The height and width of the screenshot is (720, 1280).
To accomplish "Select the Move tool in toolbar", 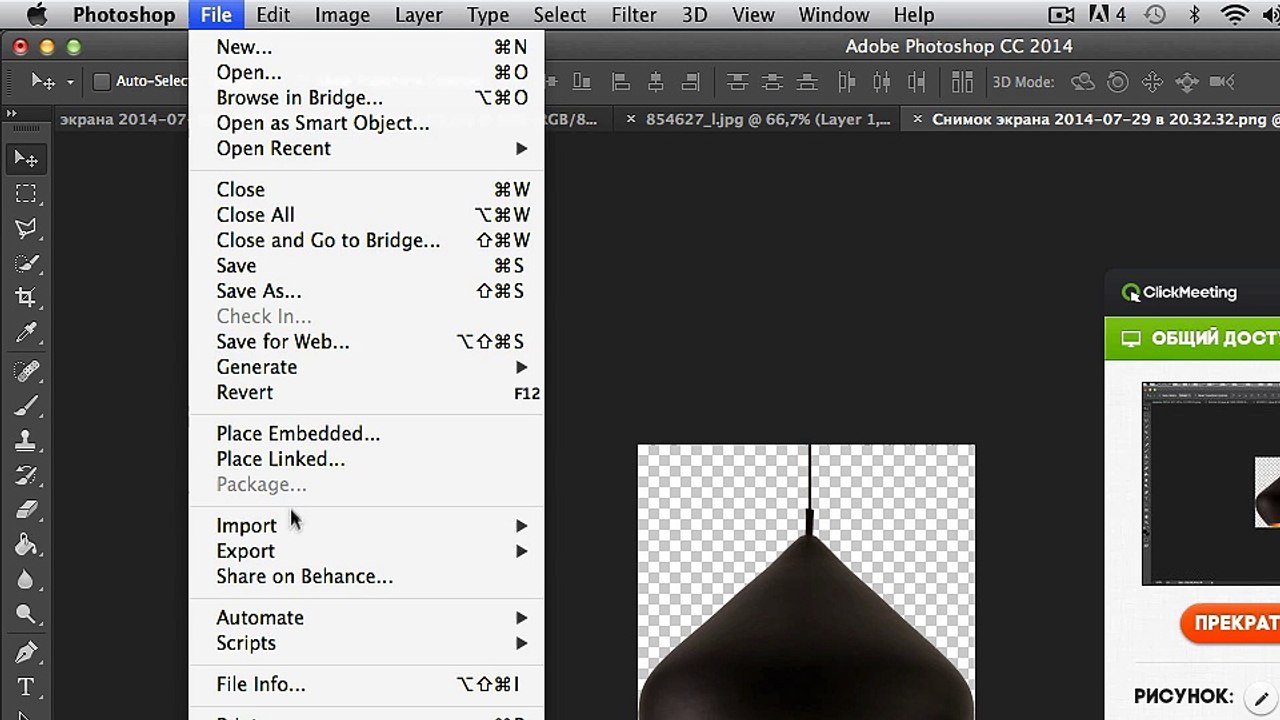I will pos(26,159).
